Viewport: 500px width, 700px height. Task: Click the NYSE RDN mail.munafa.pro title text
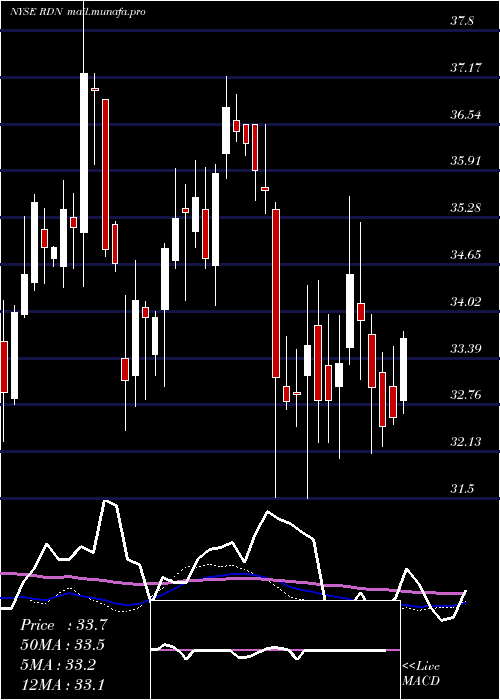(x=78, y=12)
